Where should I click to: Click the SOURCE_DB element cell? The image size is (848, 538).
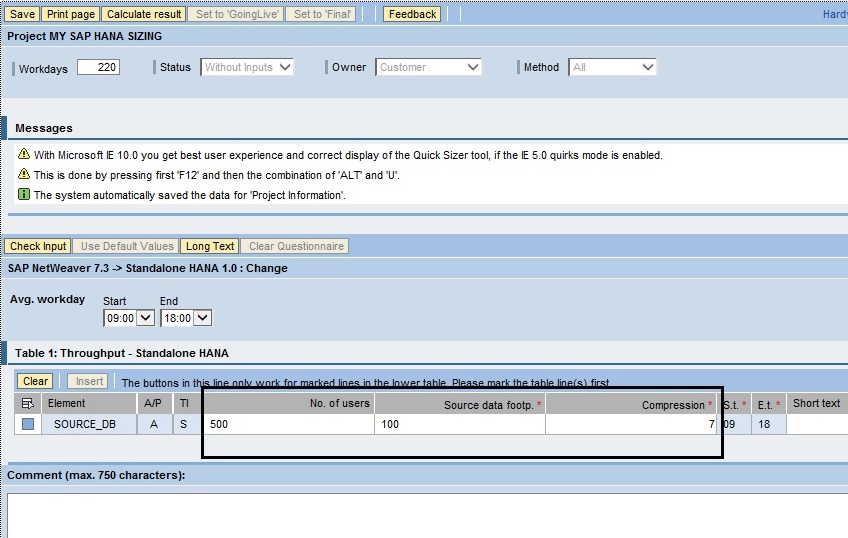[89, 424]
